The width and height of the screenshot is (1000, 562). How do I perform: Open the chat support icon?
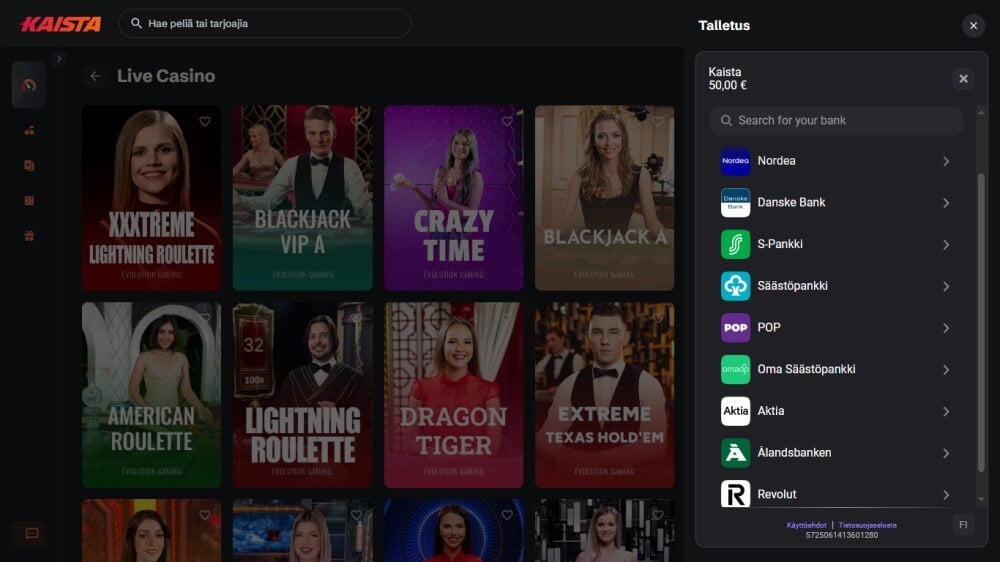click(x=31, y=533)
